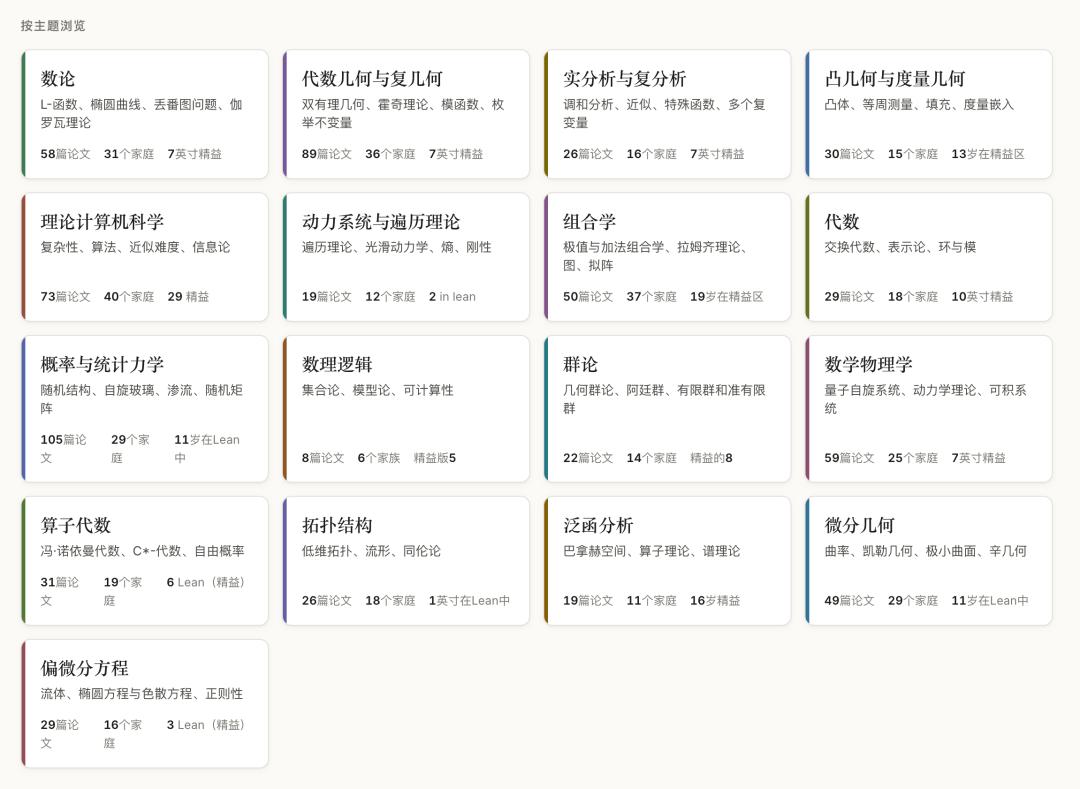Click 低维拓扑、流形、同伦论 description
This screenshot has height=789, width=1080.
click(371, 551)
